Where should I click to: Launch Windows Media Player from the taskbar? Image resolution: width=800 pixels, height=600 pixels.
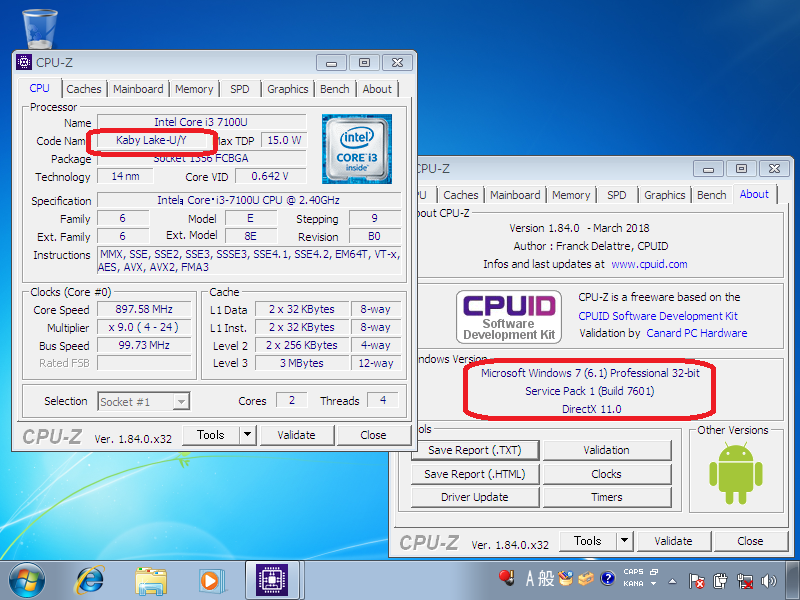tap(211, 580)
